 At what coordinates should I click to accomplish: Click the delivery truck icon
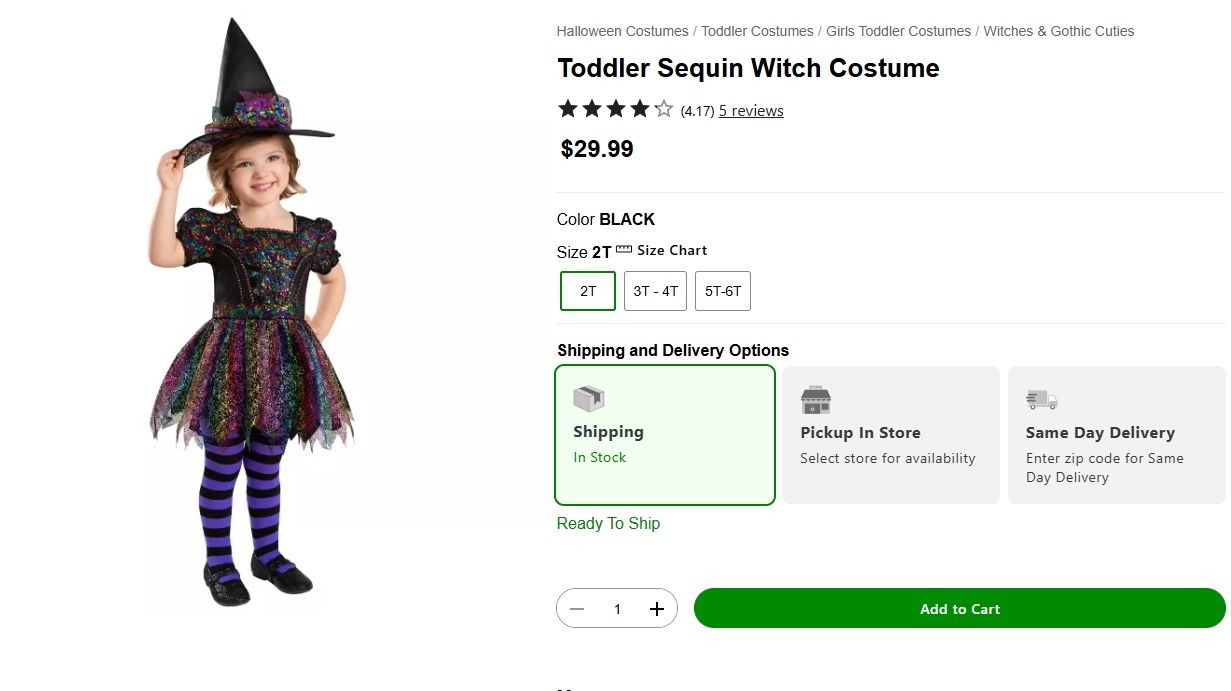[1041, 400]
